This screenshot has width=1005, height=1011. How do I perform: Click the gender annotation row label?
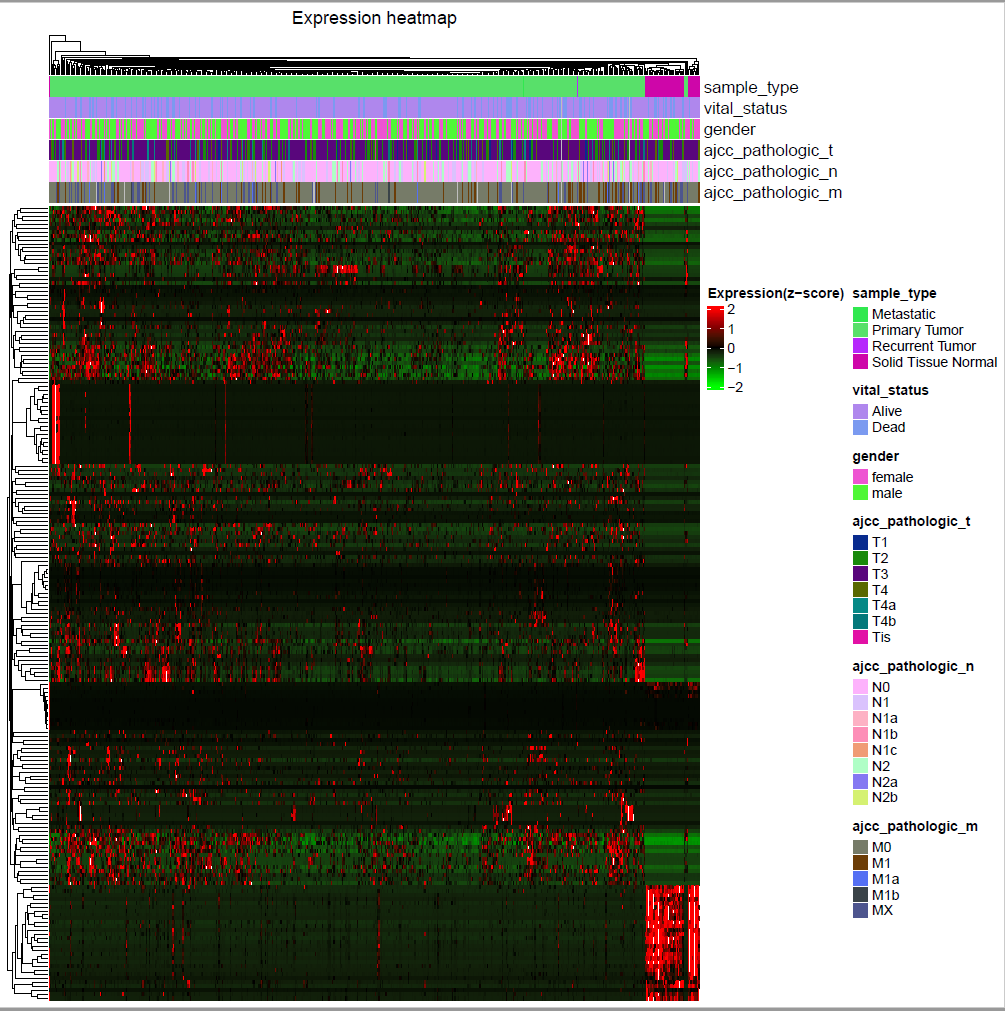coord(729,130)
